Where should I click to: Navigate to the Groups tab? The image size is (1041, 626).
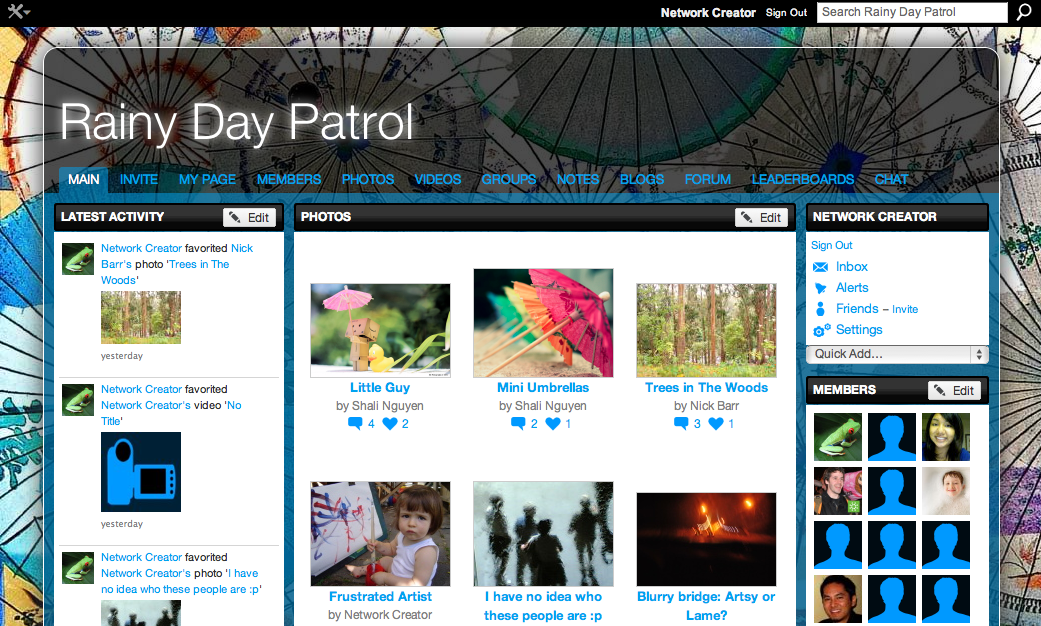(509, 179)
